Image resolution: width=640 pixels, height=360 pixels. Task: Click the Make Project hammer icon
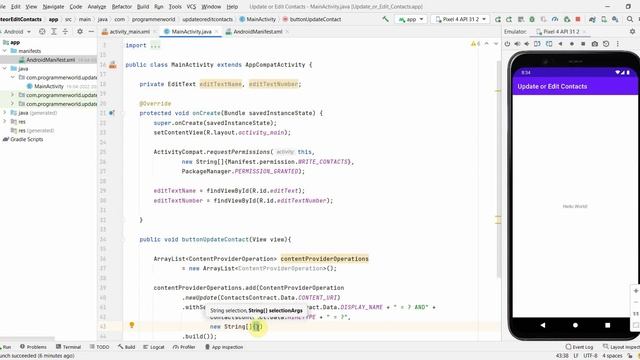[385, 19]
